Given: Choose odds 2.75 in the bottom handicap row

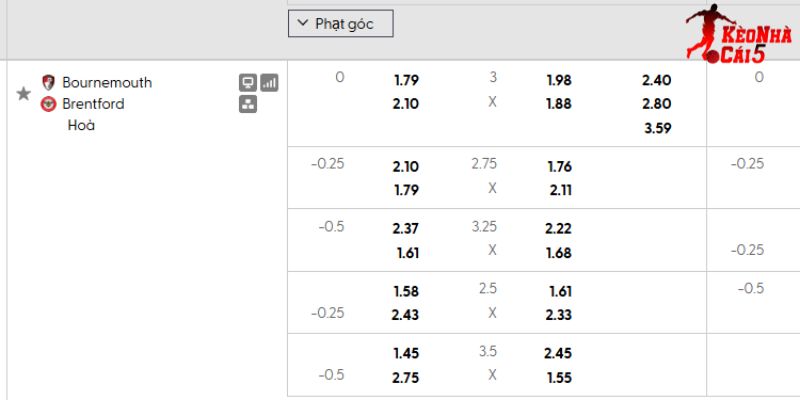Looking at the screenshot, I should click(406, 377).
